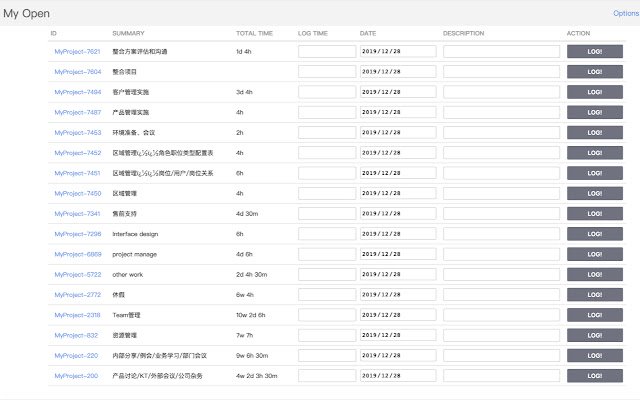
Task: Click the 'My Open' heading
Action: pyautogui.click(x=26, y=13)
